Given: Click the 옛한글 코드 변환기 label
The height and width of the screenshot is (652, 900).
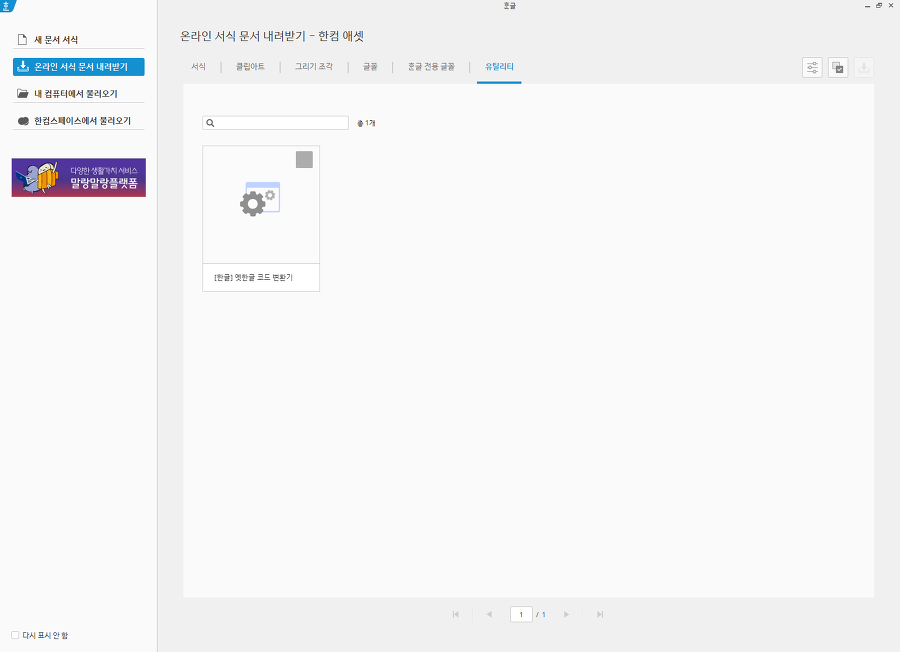Looking at the screenshot, I should pyautogui.click(x=253, y=277).
